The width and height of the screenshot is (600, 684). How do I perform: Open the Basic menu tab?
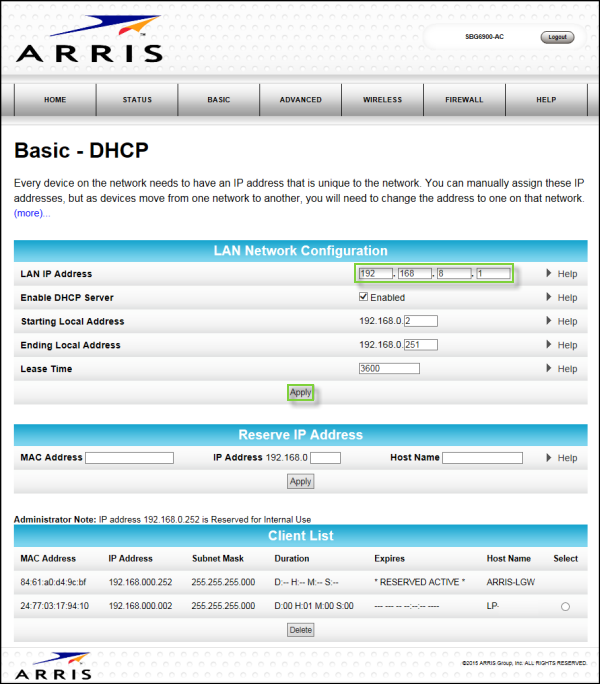click(x=218, y=100)
